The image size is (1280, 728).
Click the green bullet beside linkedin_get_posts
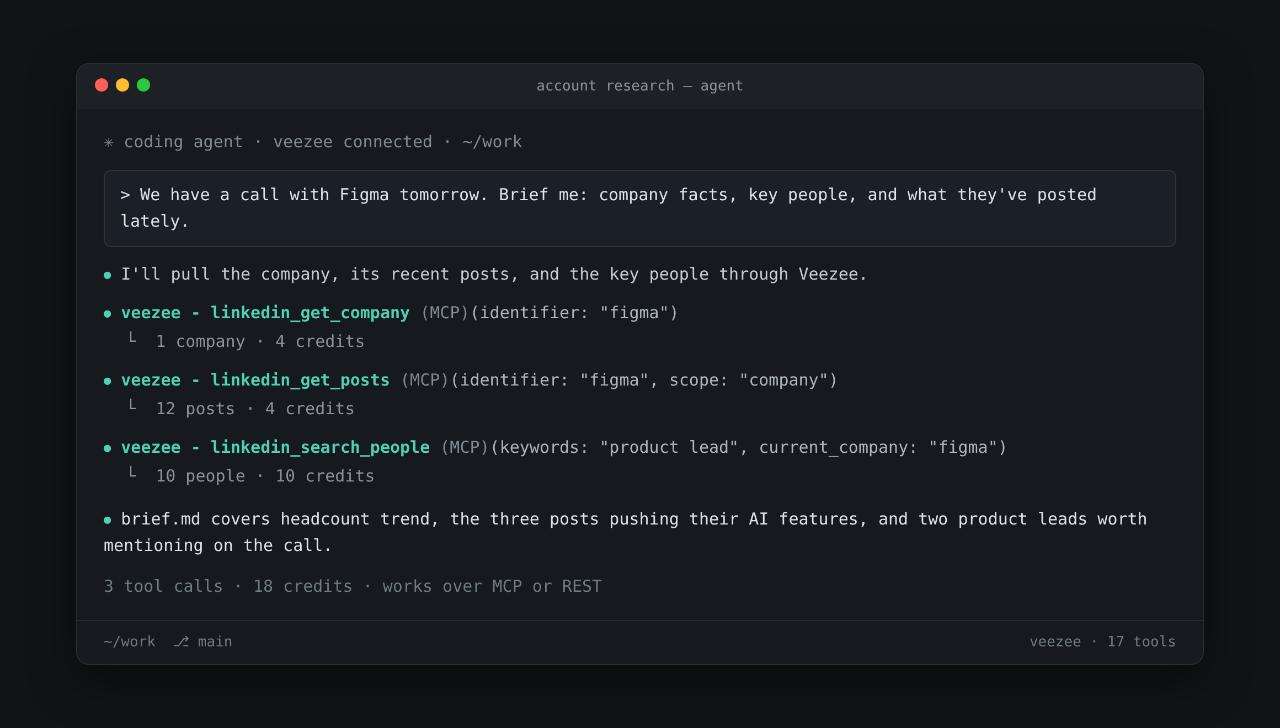108,381
